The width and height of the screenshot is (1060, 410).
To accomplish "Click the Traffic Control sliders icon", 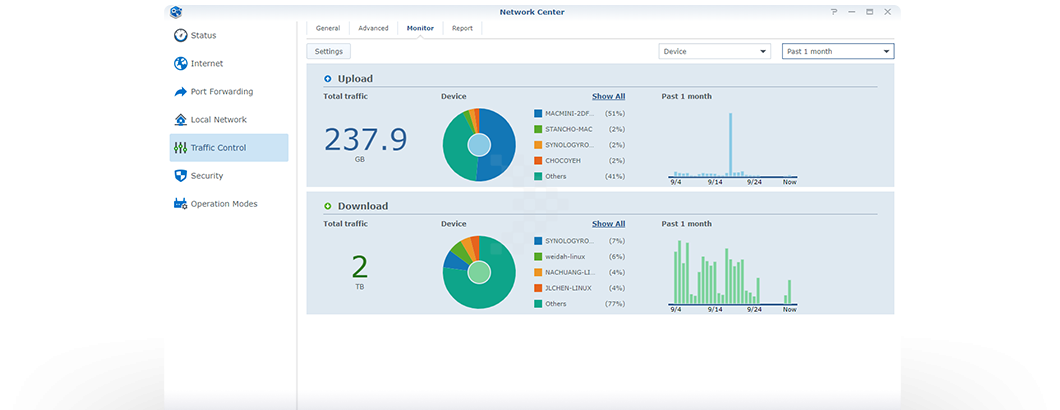I will [x=180, y=147].
